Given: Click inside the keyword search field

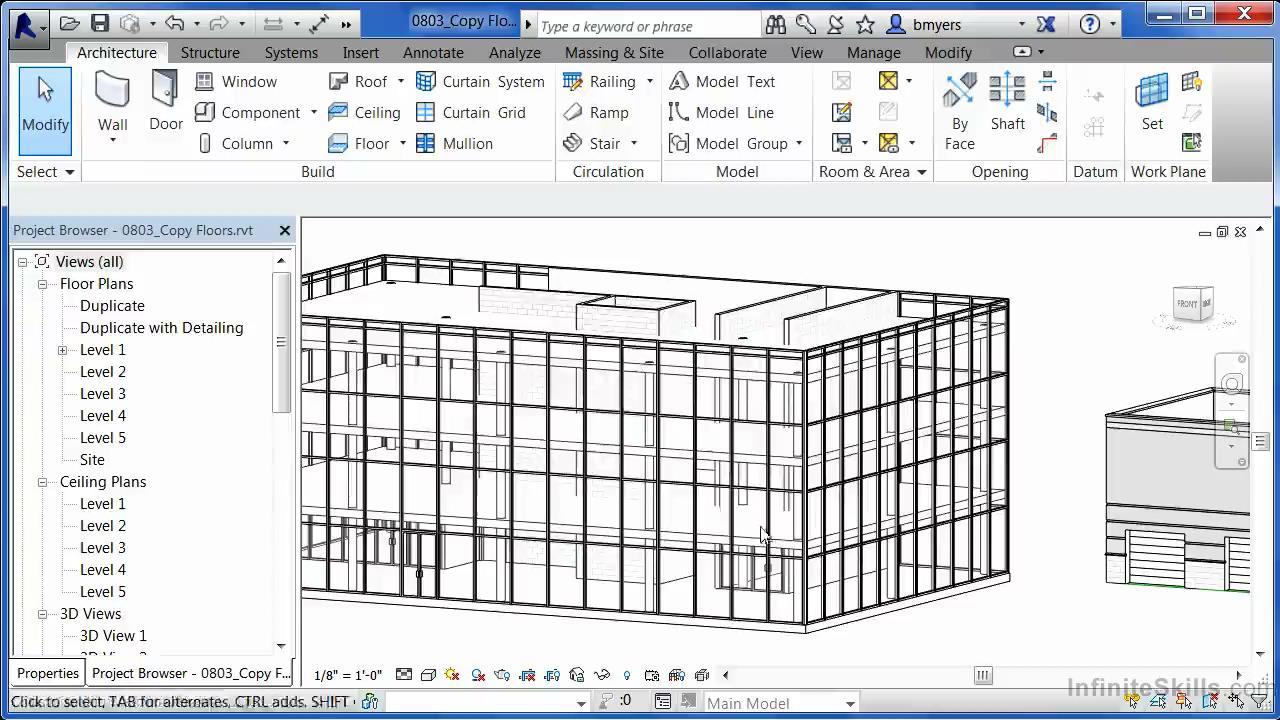Looking at the screenshot, I should 648,26.
